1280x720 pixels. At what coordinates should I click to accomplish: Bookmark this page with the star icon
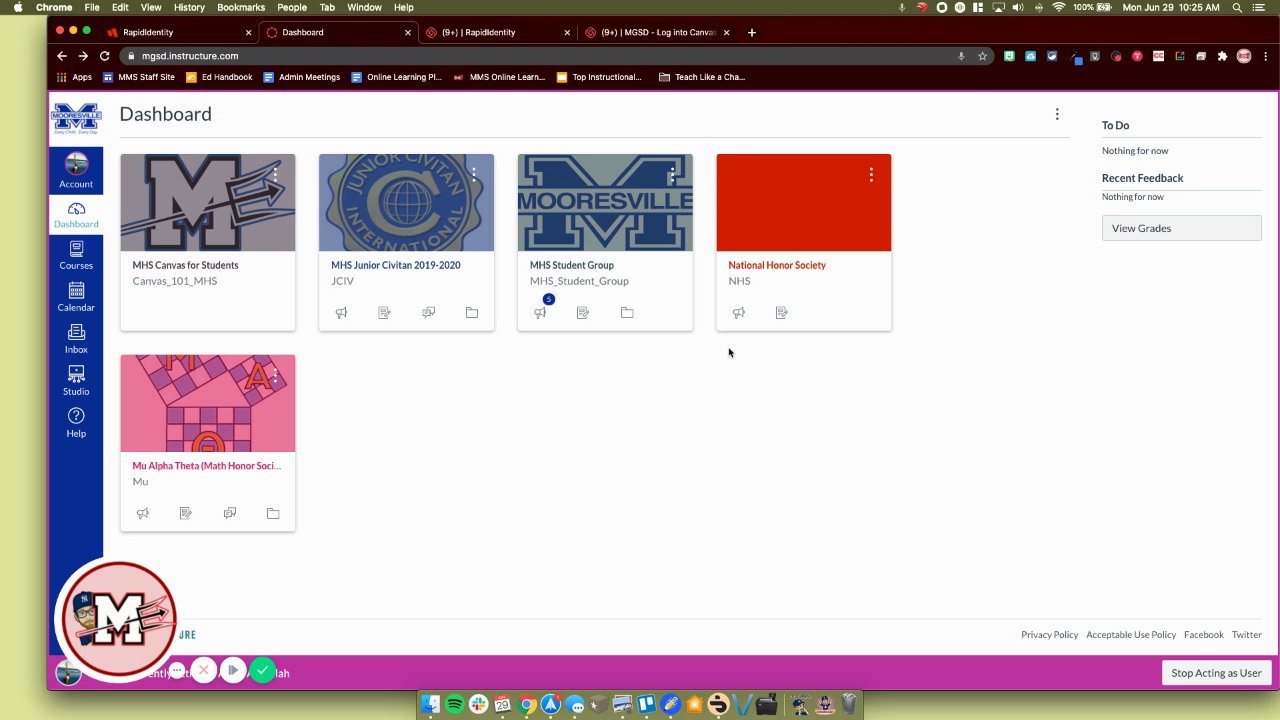982,56
